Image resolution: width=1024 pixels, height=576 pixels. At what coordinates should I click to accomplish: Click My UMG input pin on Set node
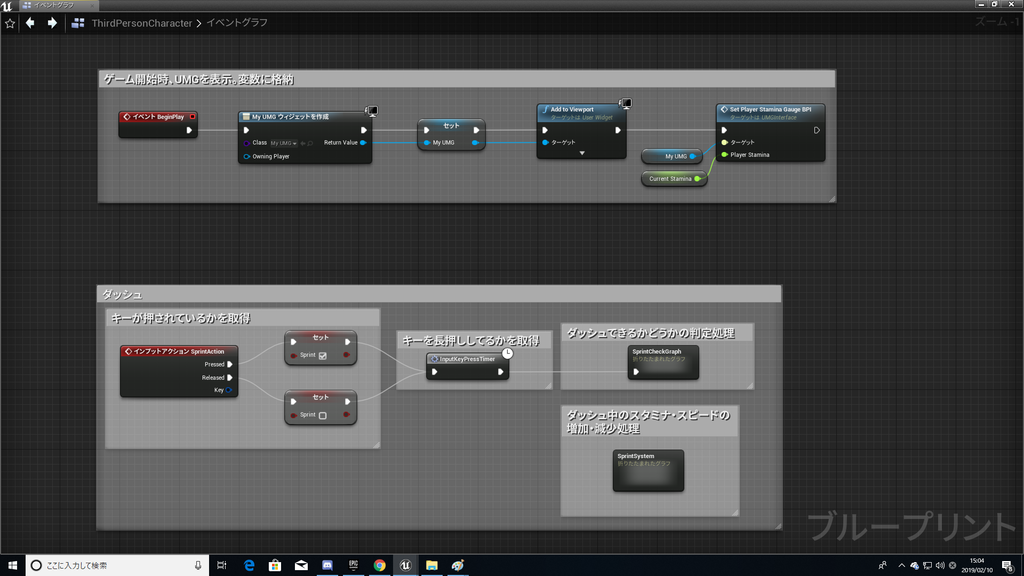426,142
